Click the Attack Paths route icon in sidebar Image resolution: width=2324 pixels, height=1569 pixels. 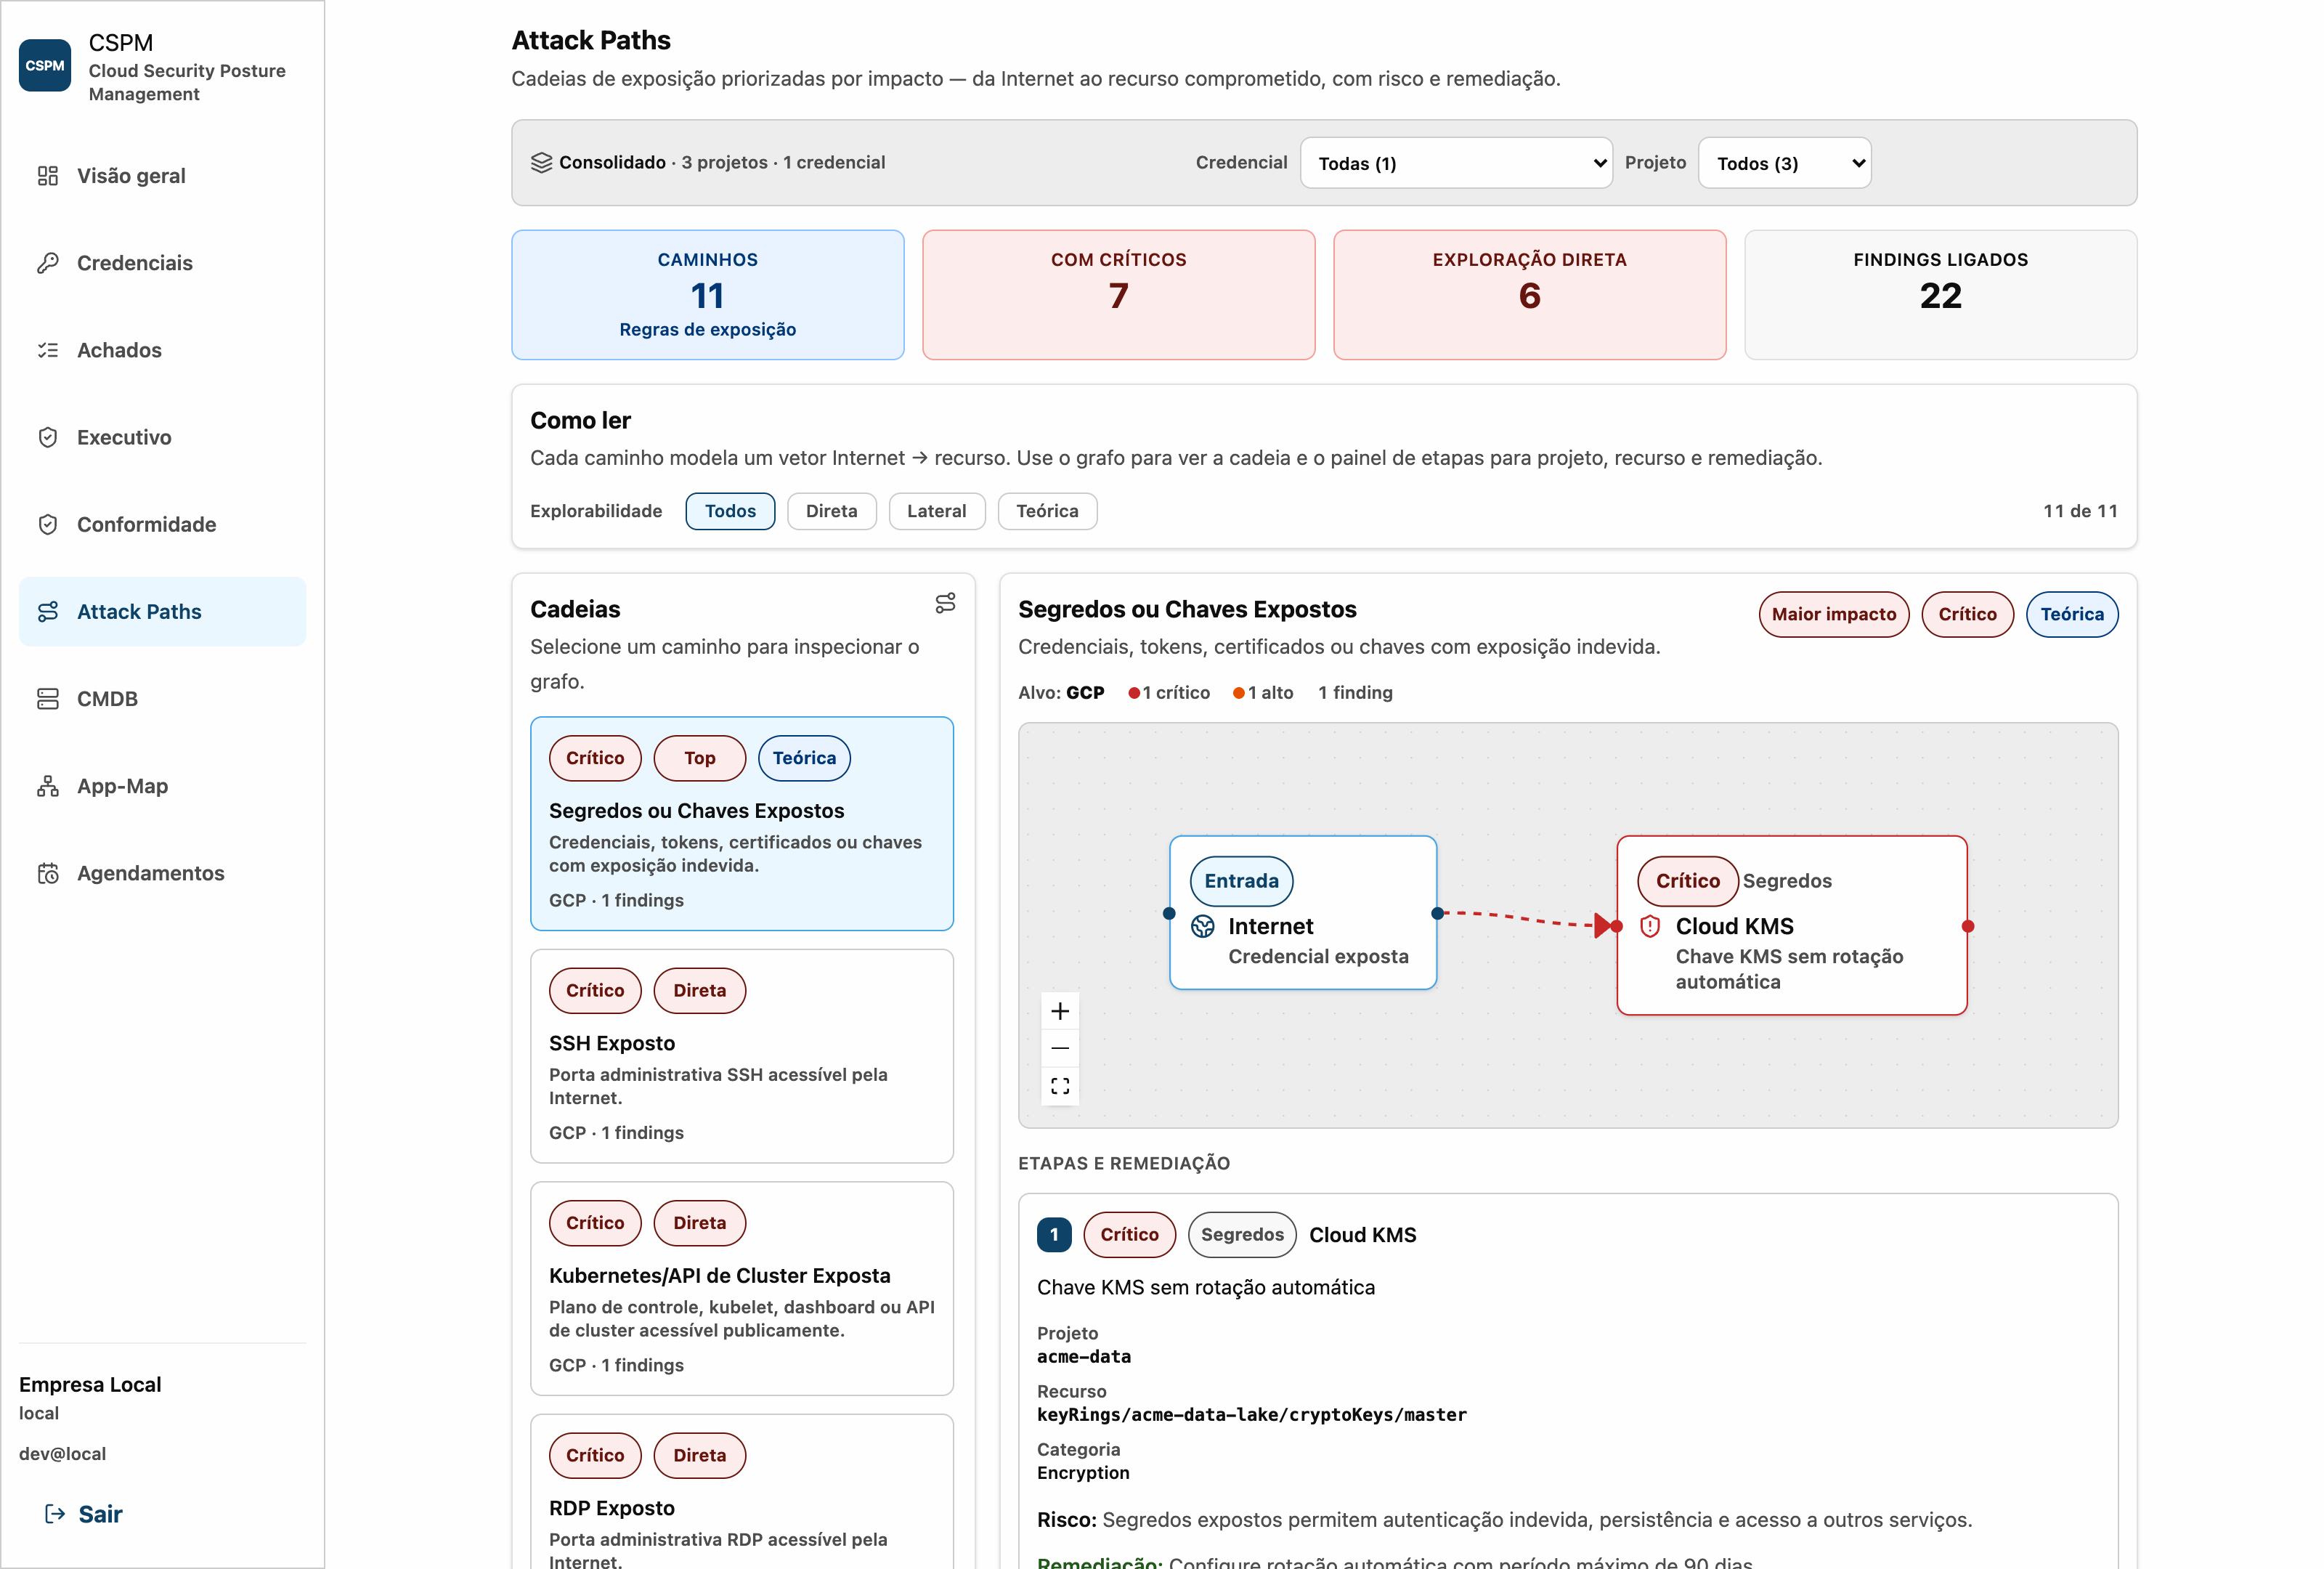tap(48, 611)
